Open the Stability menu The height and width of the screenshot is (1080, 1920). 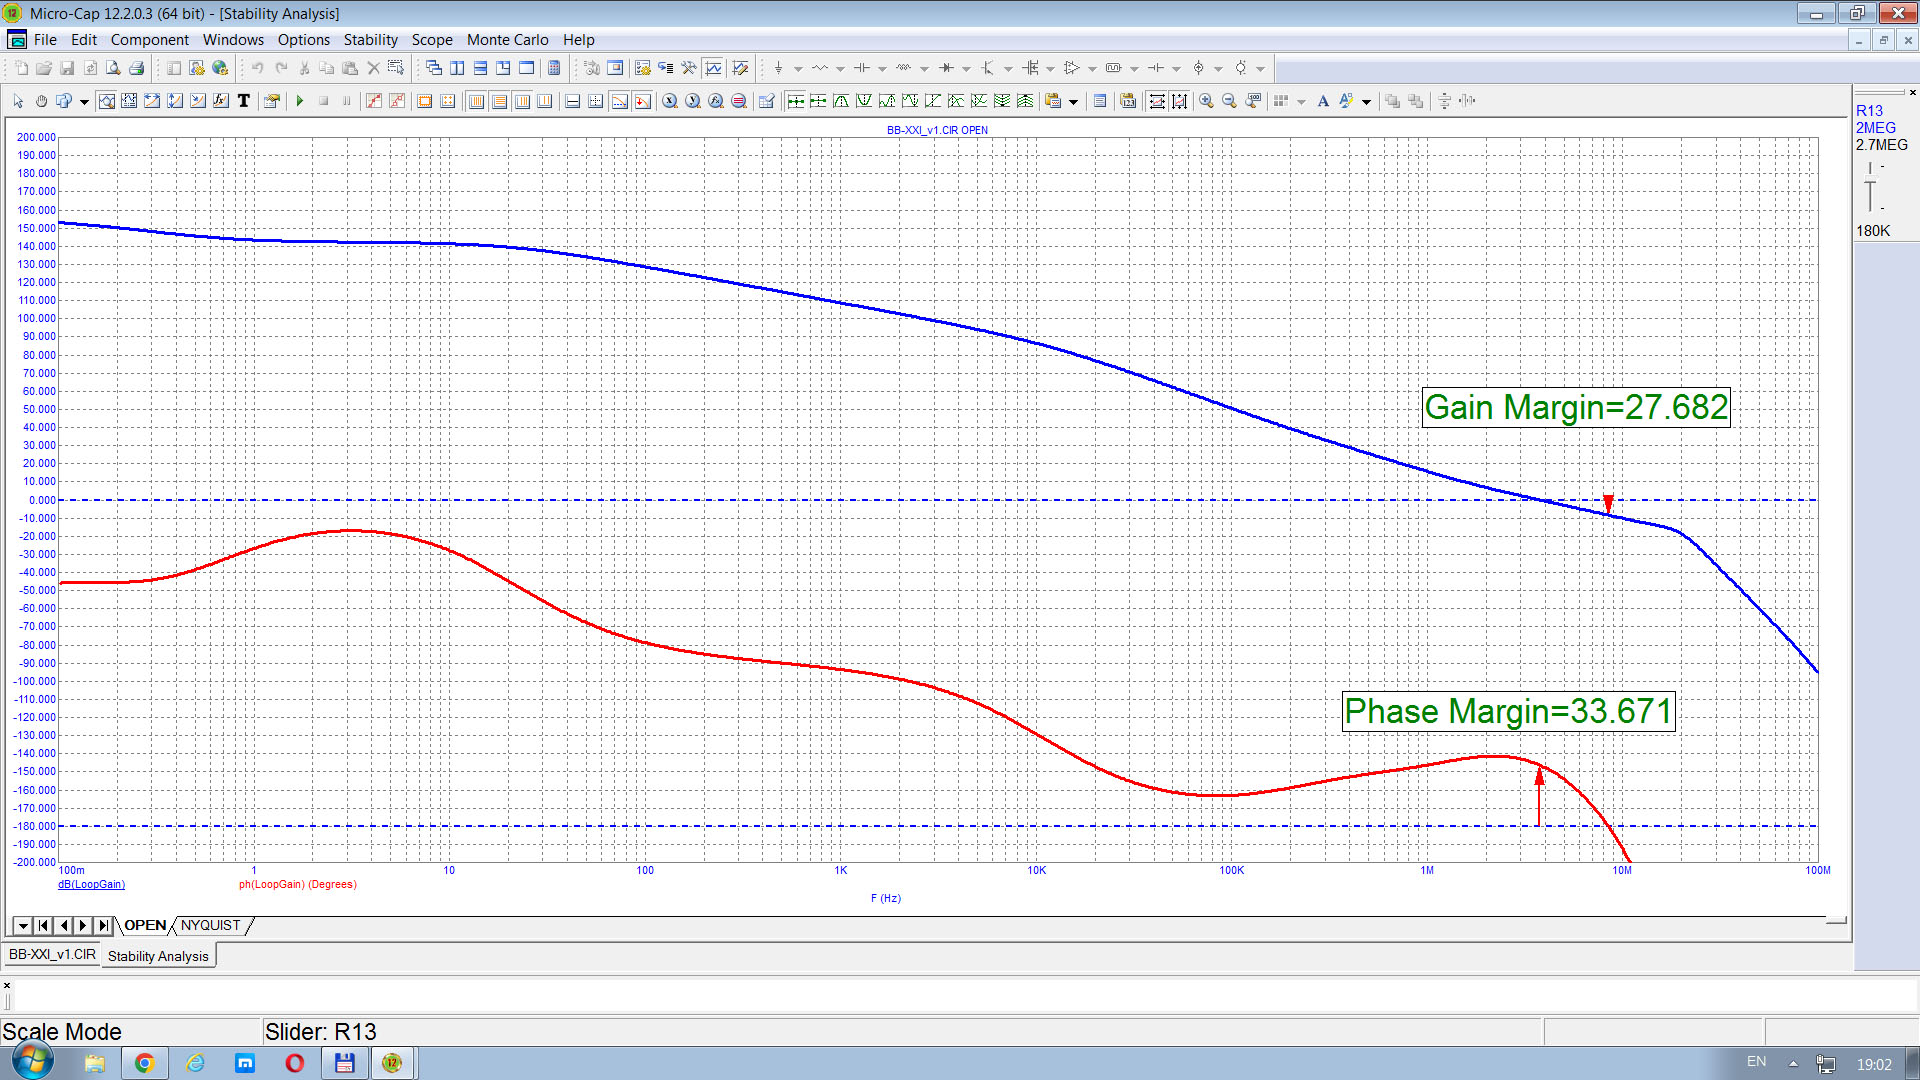[370, 40]
